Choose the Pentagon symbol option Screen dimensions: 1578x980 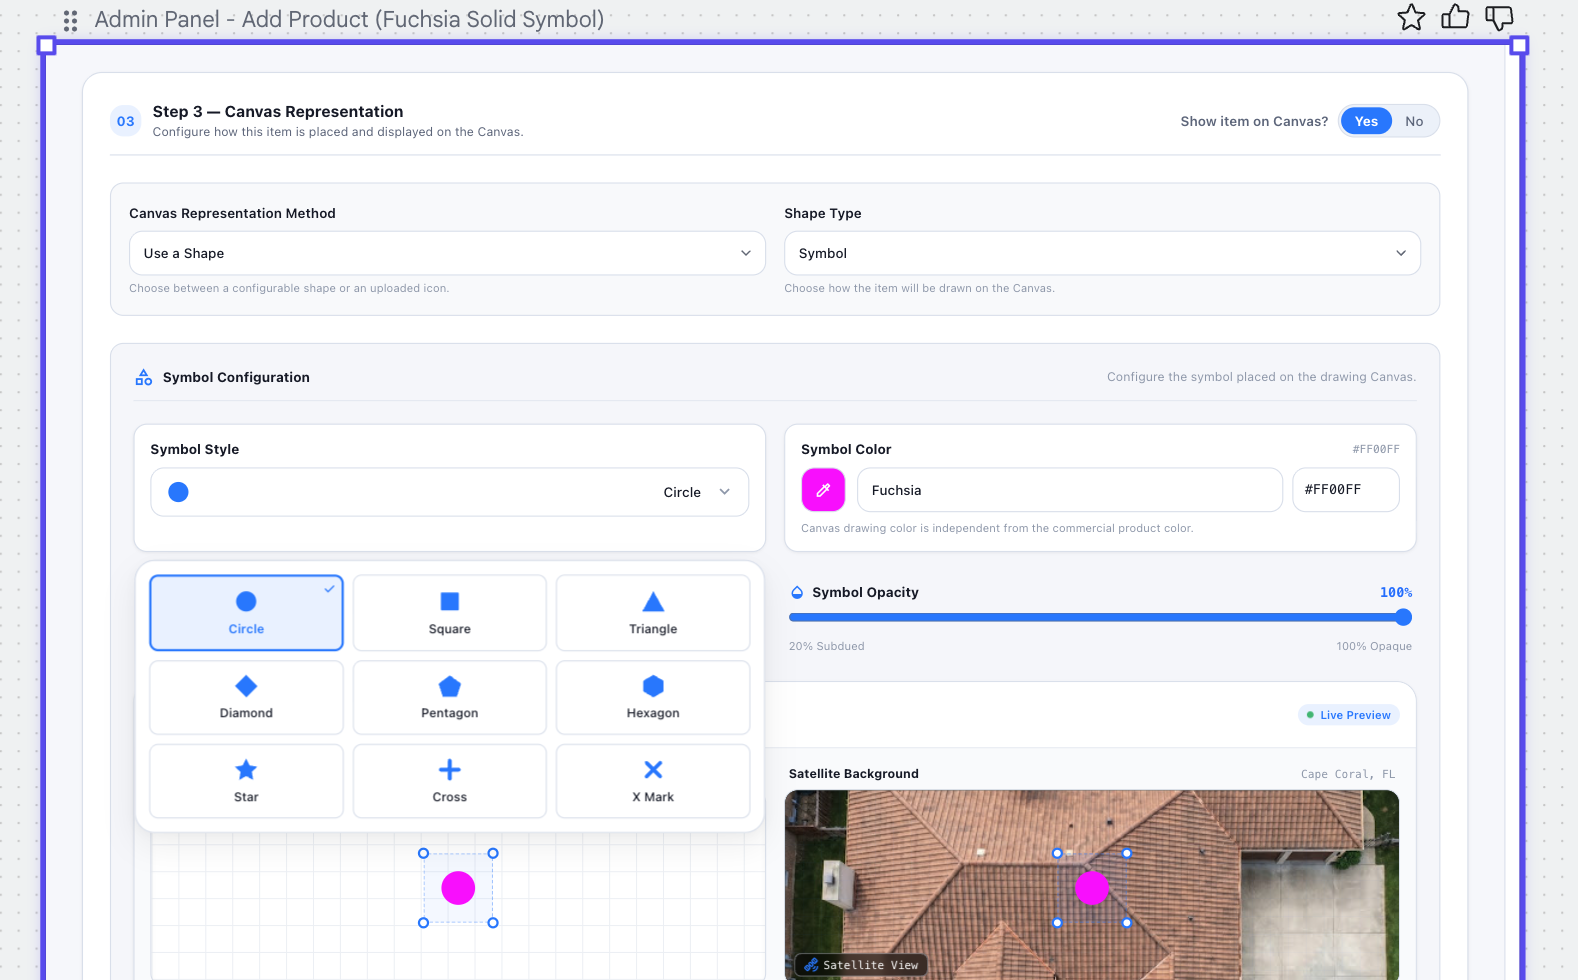450,697
